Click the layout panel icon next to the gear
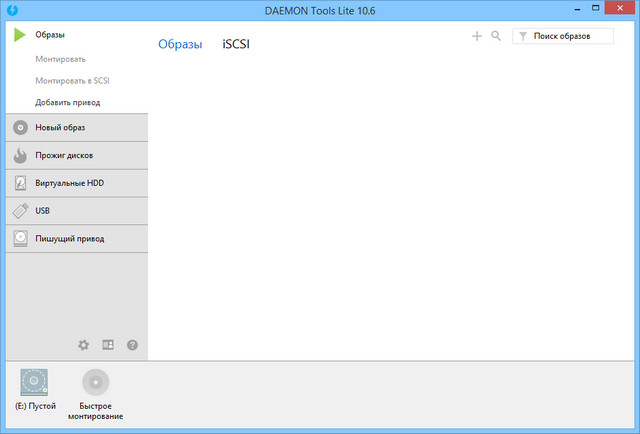640x434 pixels. [108, 345]
